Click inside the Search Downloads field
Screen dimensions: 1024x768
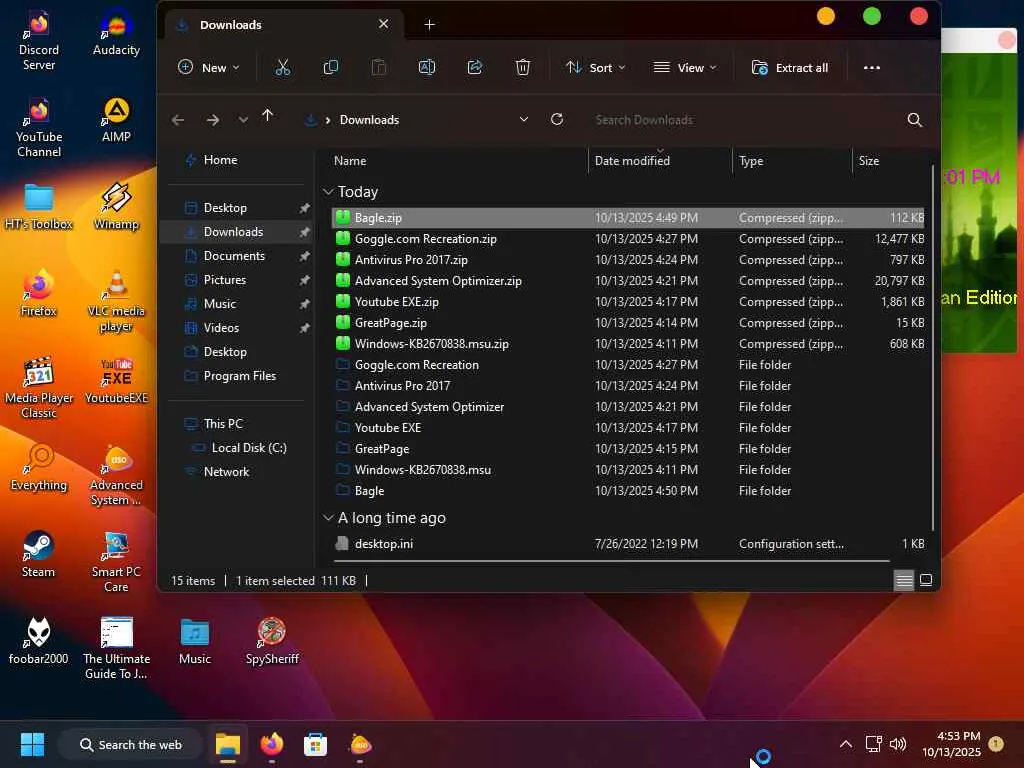pyautogui.click(x=740, y=120)
